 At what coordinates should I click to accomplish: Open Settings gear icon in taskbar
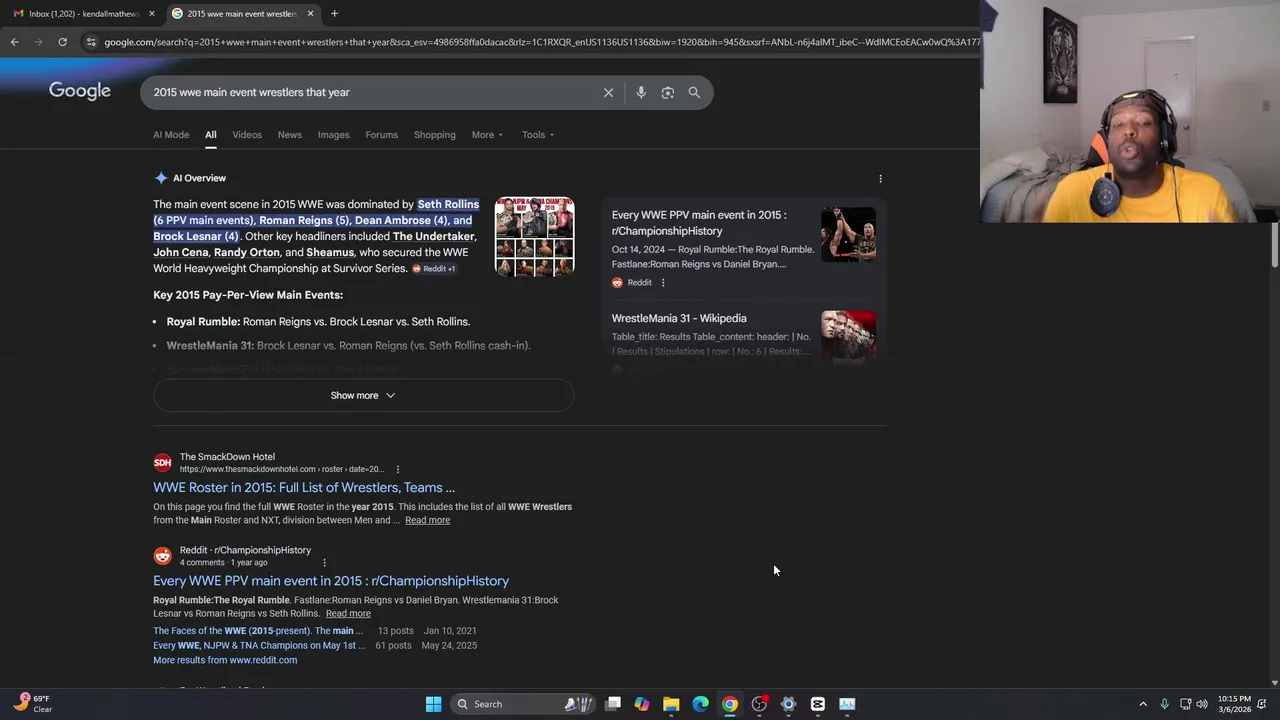pyautogui.click(x=788, y=704)
